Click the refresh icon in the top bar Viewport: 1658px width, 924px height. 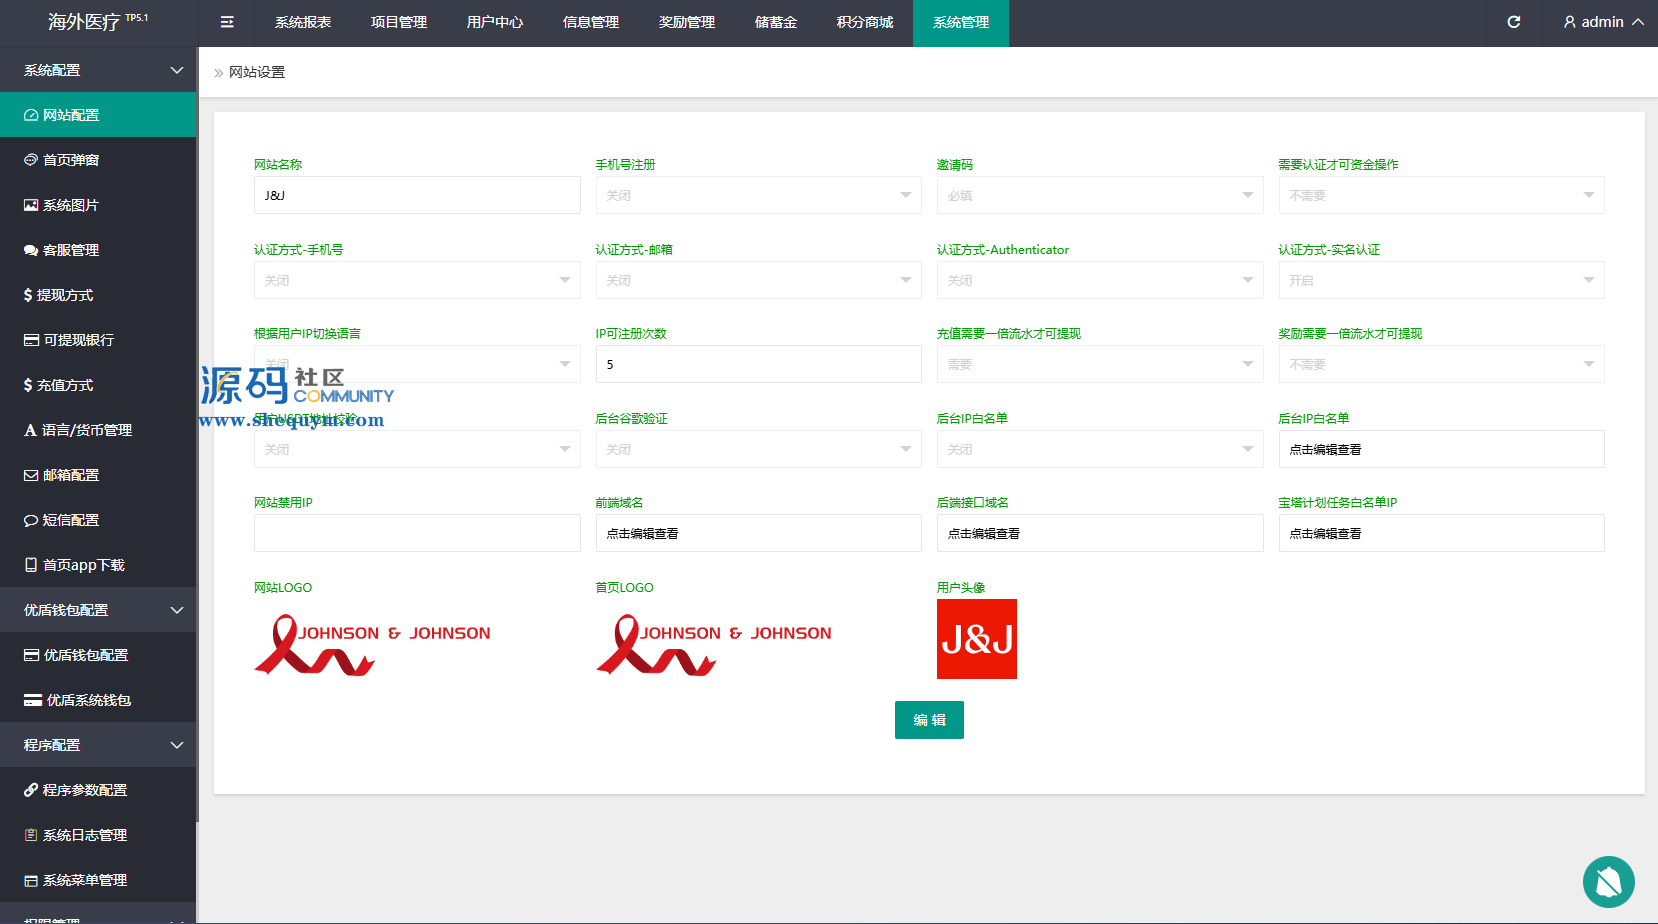[x=1514, y=22]
